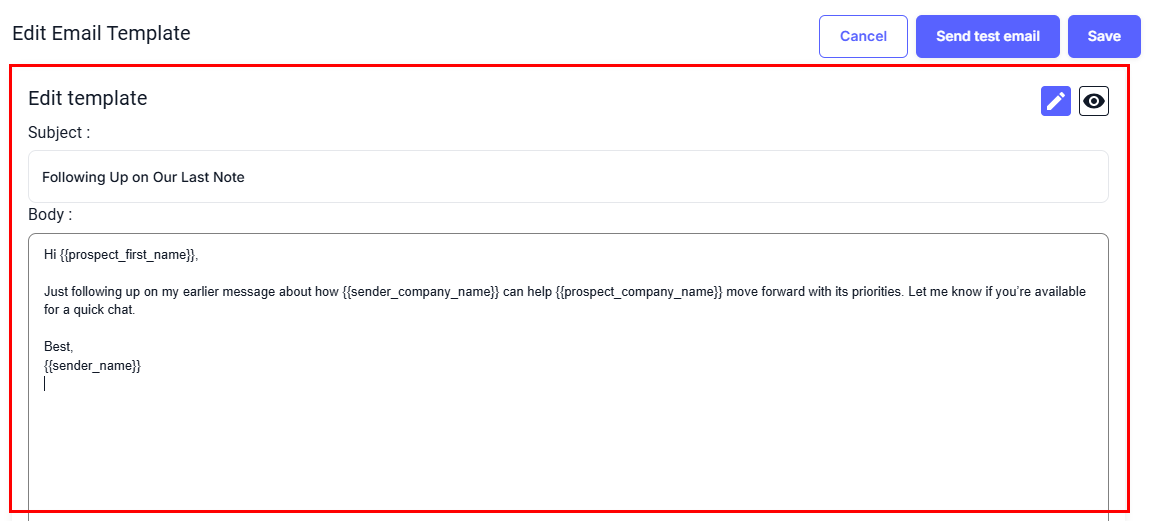Click the {{sender_name}} signature variable
The height and width of the screenshot is (521, 1152).
pyautogui.click(x=92, y=366)
